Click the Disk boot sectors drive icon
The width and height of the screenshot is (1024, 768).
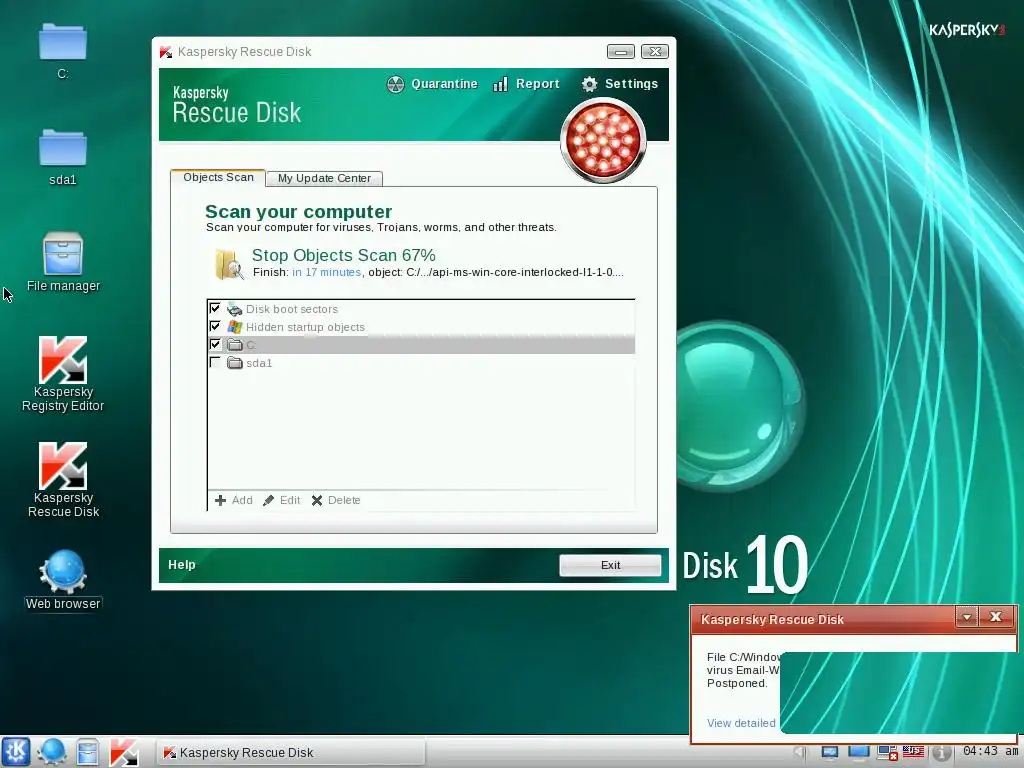click(234, 309)
